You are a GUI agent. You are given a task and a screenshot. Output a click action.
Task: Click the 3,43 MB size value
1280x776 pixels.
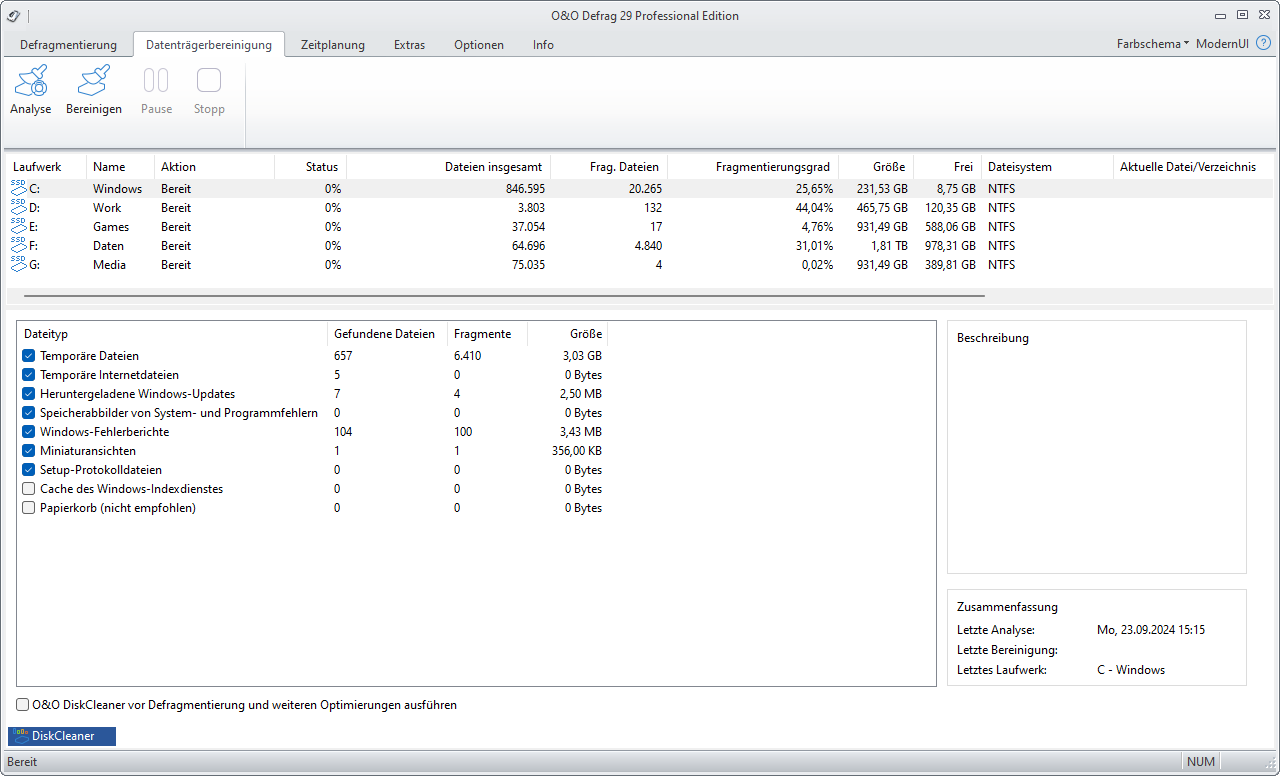point(581,432)
